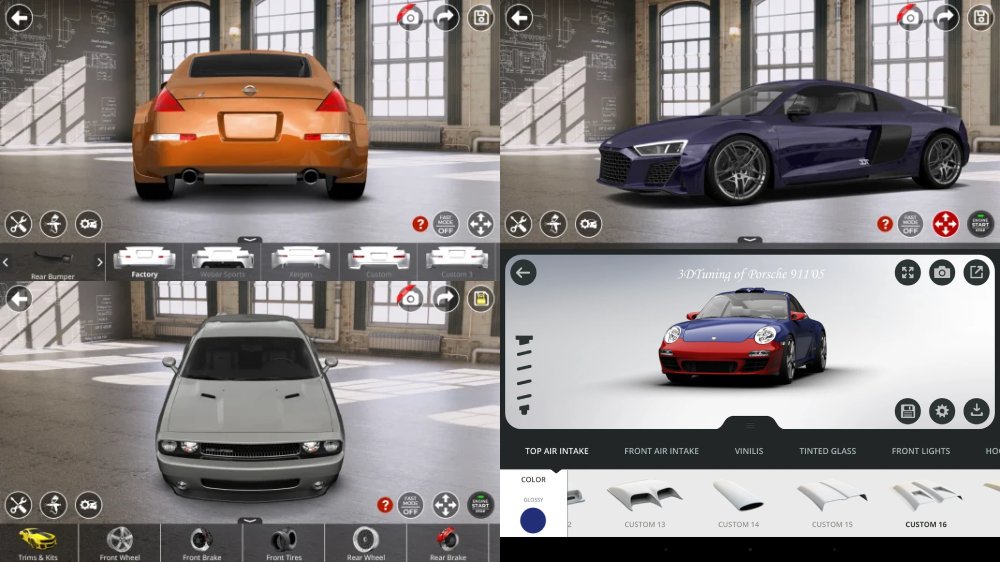Collapse the category tray in the Challenger panel
Screen dimensions: 1000x562
pos(250,521)
